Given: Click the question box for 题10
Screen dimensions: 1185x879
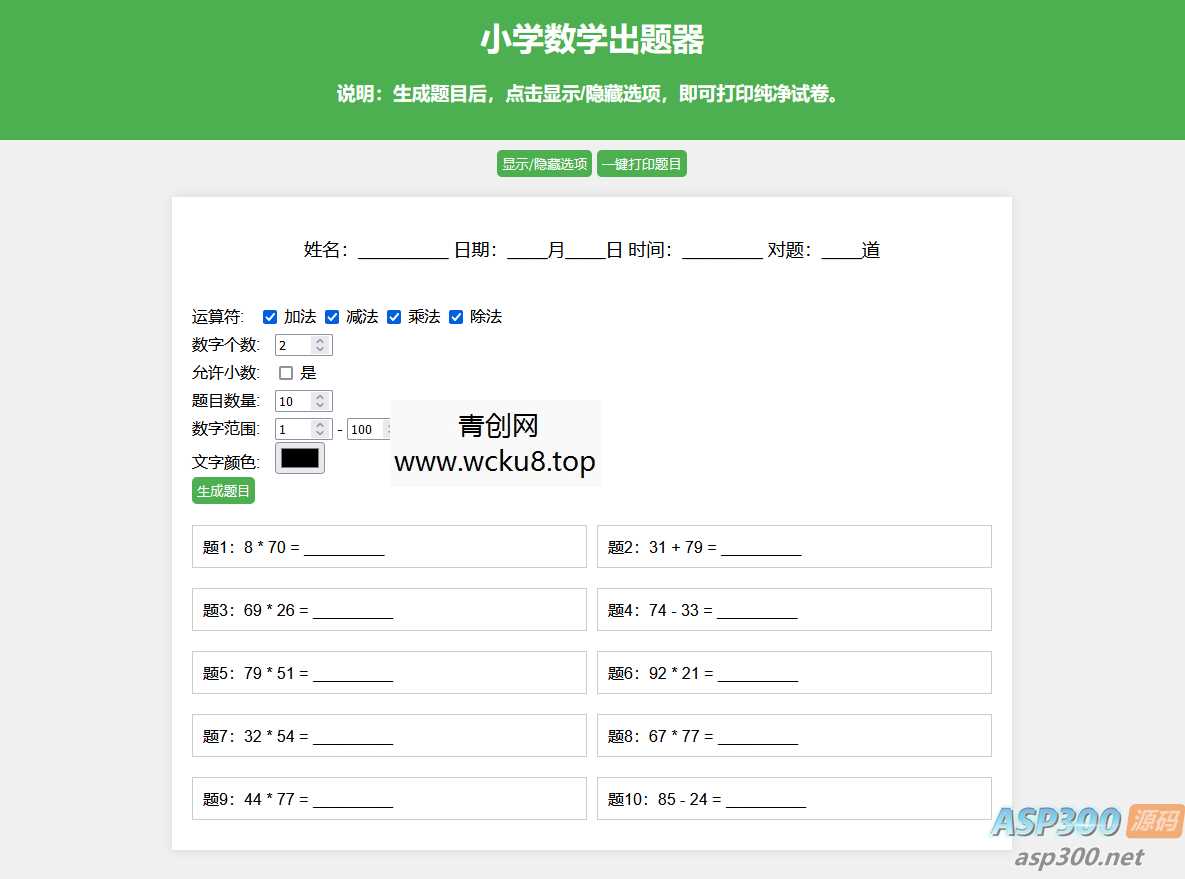Looking at the screenshot, I should coord(794,798).
